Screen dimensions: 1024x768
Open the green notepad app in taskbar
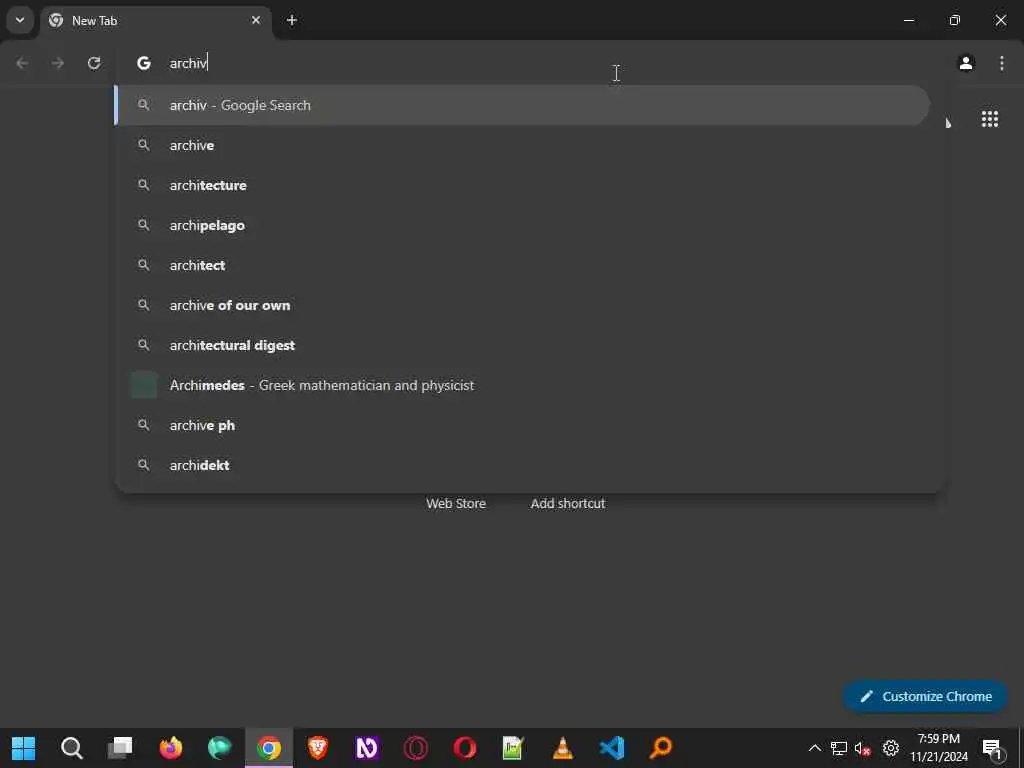point(513,748)
